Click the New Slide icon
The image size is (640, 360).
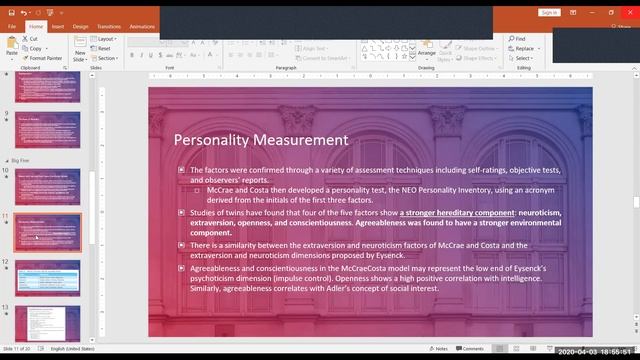[x=80, y=42]
